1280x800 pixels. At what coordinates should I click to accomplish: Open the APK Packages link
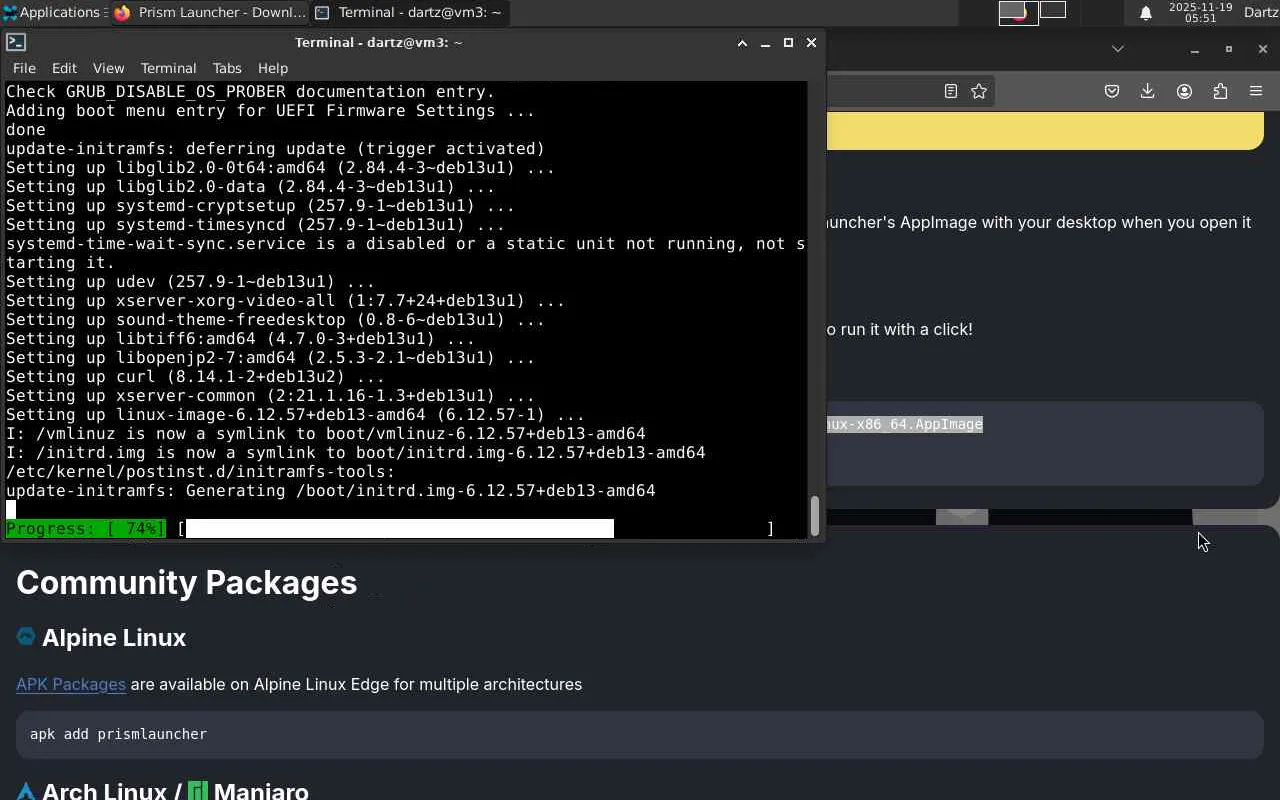(71, 684)
